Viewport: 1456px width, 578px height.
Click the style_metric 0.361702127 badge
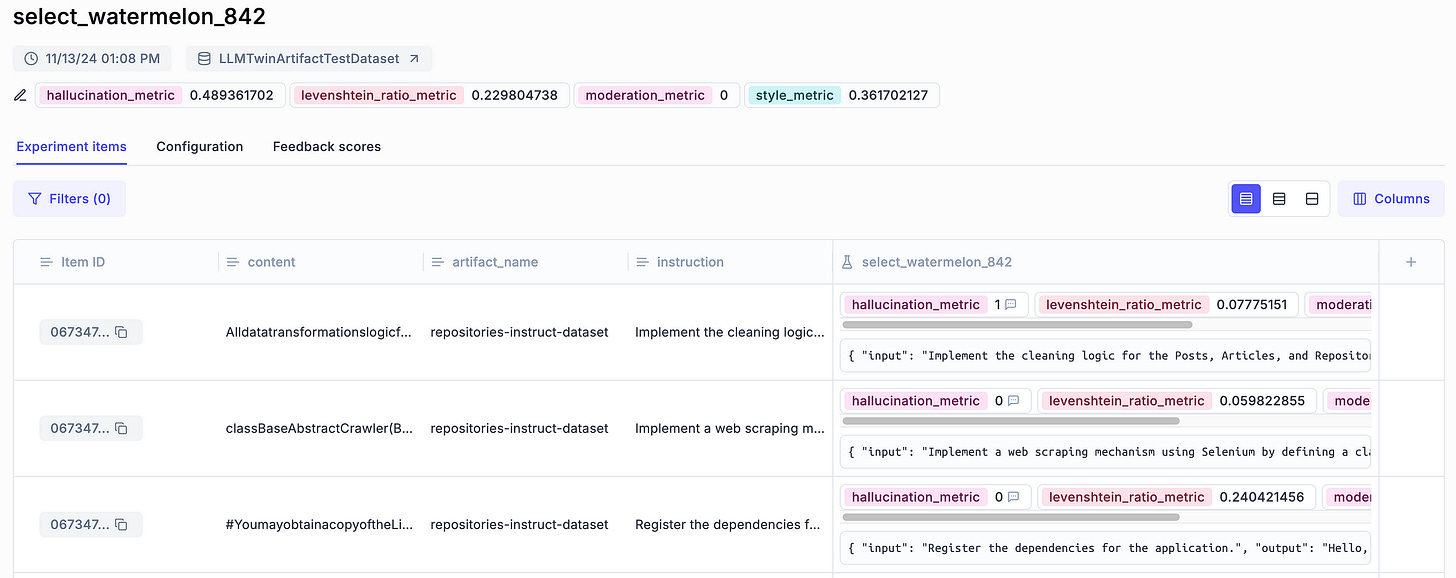tap(842, 96)
